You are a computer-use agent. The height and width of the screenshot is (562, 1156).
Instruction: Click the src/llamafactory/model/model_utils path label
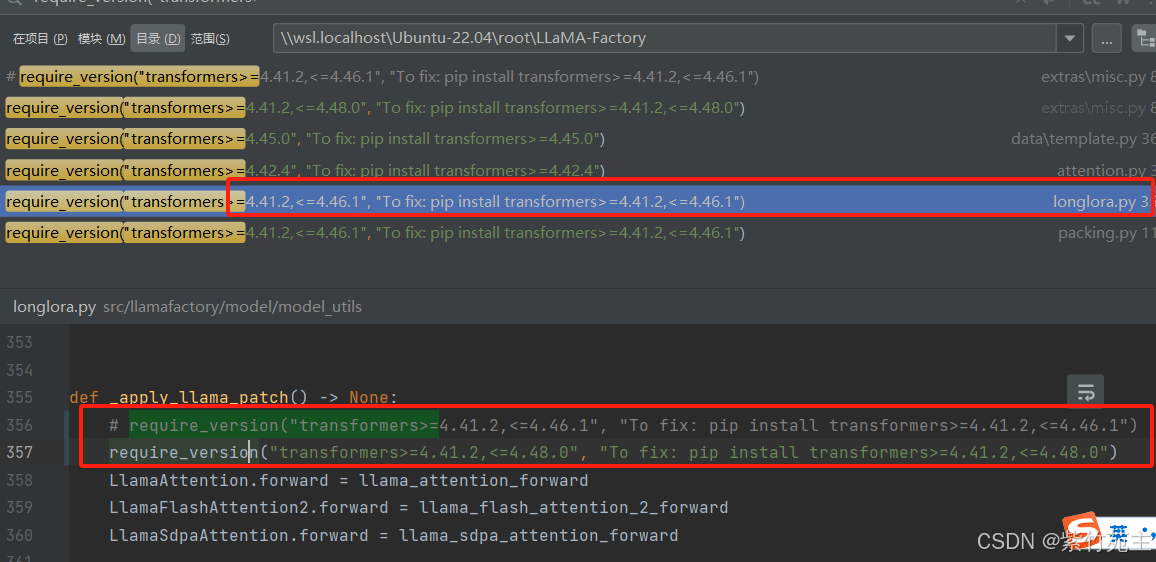click(232, 307)
